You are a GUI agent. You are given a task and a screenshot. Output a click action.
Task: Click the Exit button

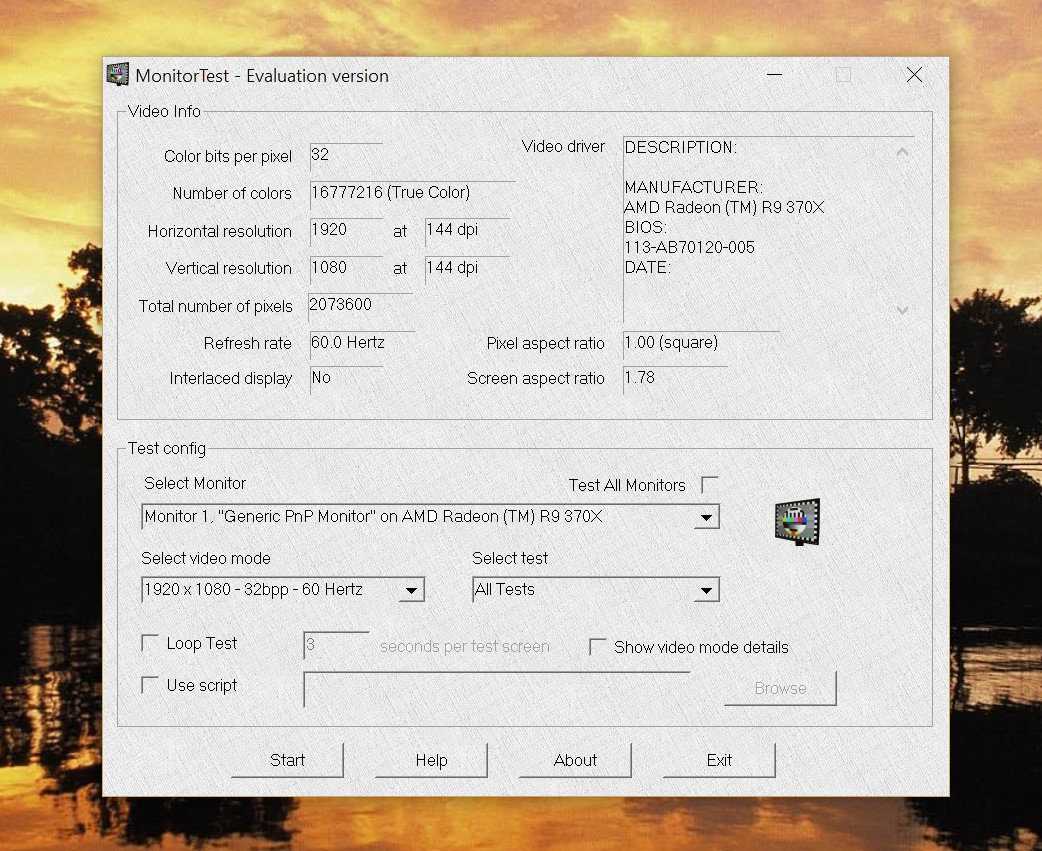pyautogui.click(x=719, y=760)
